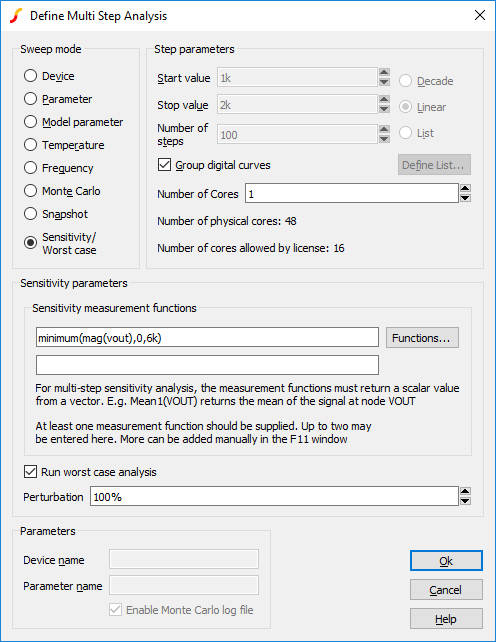
Task: Decrease Number of Cores with down arrow
Action: (465, 198)
